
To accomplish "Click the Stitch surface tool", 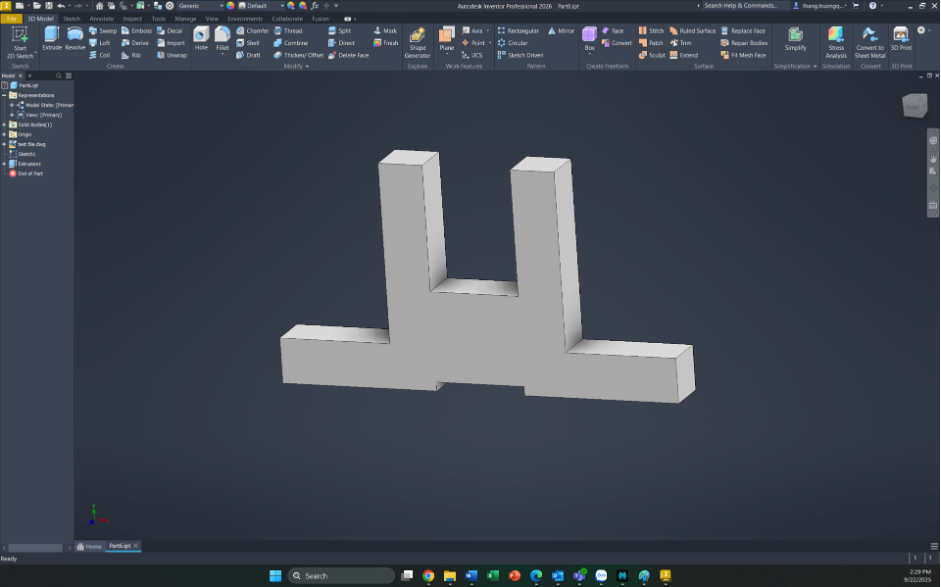I will pos(651,31).
